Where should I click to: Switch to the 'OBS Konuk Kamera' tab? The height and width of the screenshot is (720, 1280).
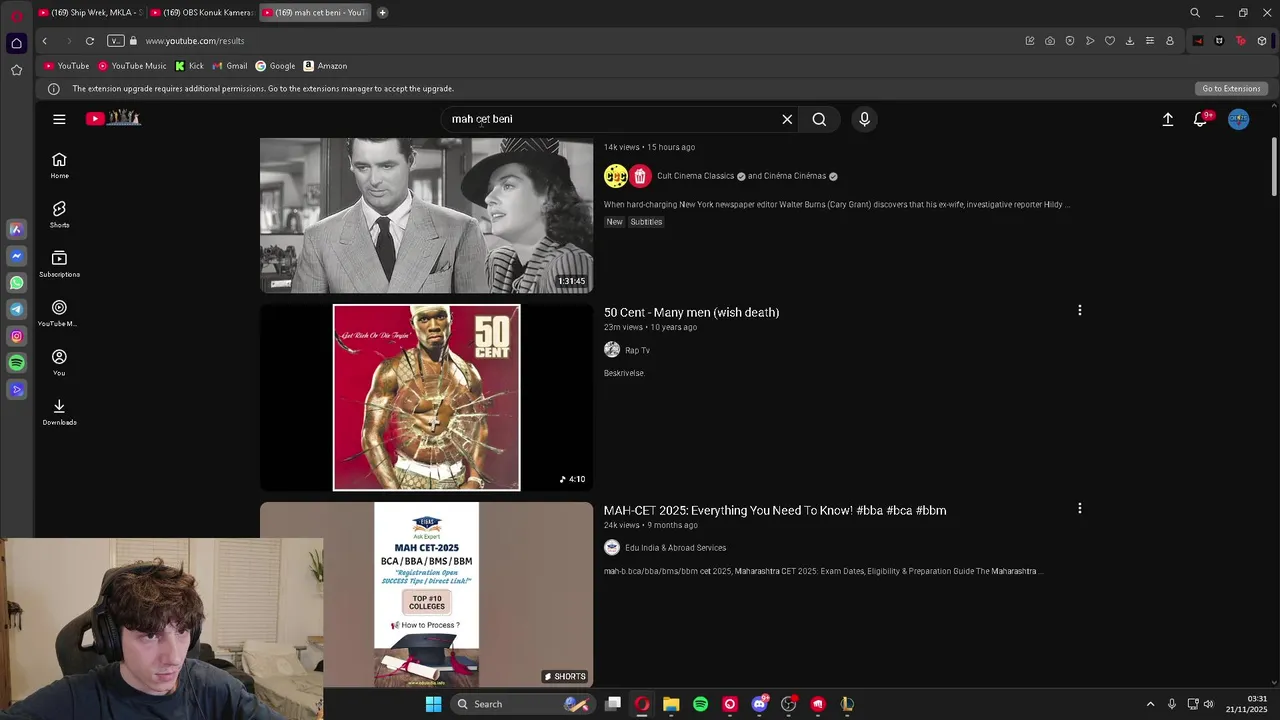[x=202, y=13]
